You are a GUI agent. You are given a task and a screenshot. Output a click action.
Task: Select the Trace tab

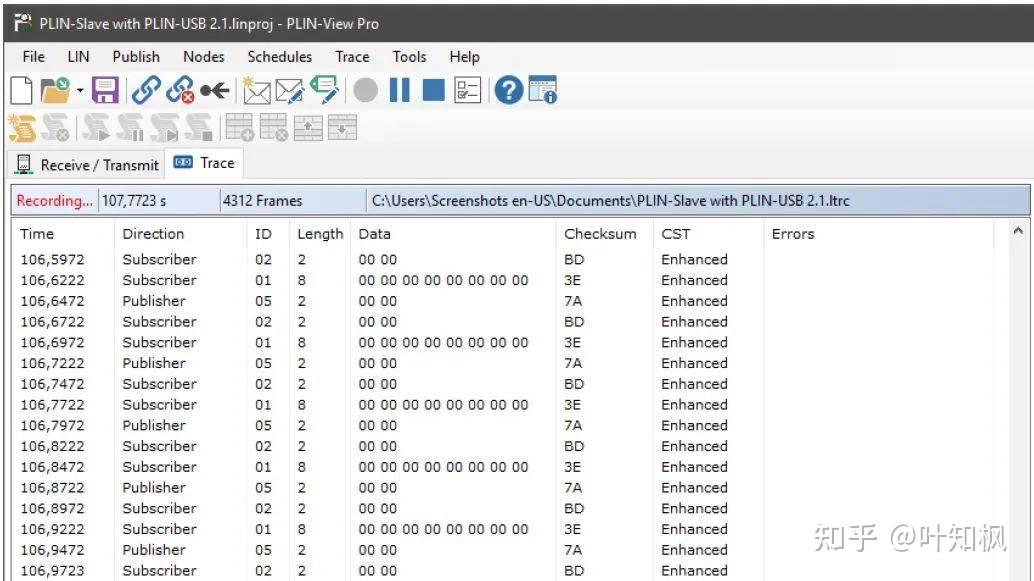(204, 163)
